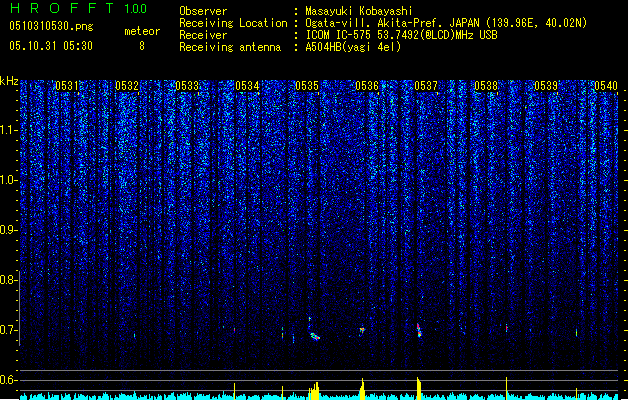Click the 0532 time marker
This screenshot has width=629, height=400.
127,86
